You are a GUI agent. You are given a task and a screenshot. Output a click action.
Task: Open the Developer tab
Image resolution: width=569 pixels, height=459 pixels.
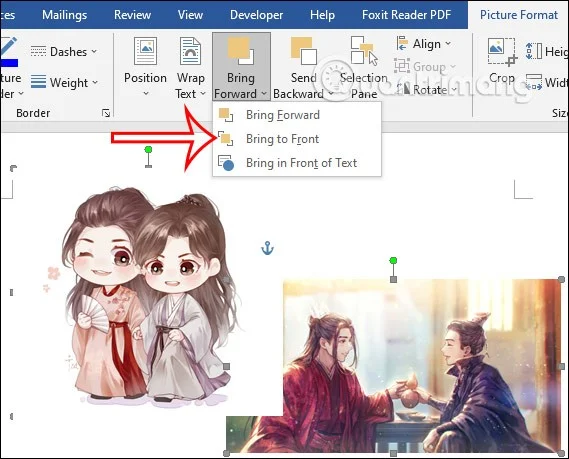(256, 15)
